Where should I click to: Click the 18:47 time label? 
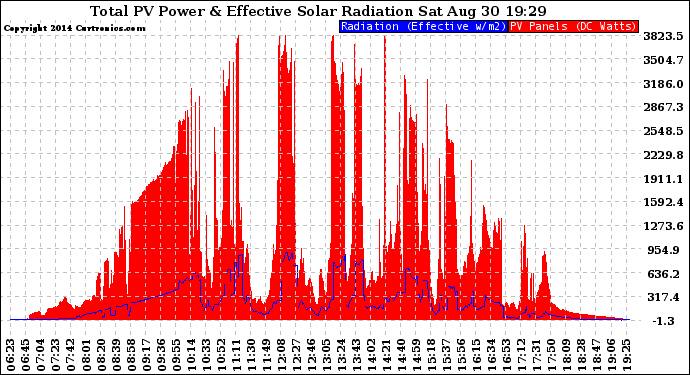tap(596, 354)
